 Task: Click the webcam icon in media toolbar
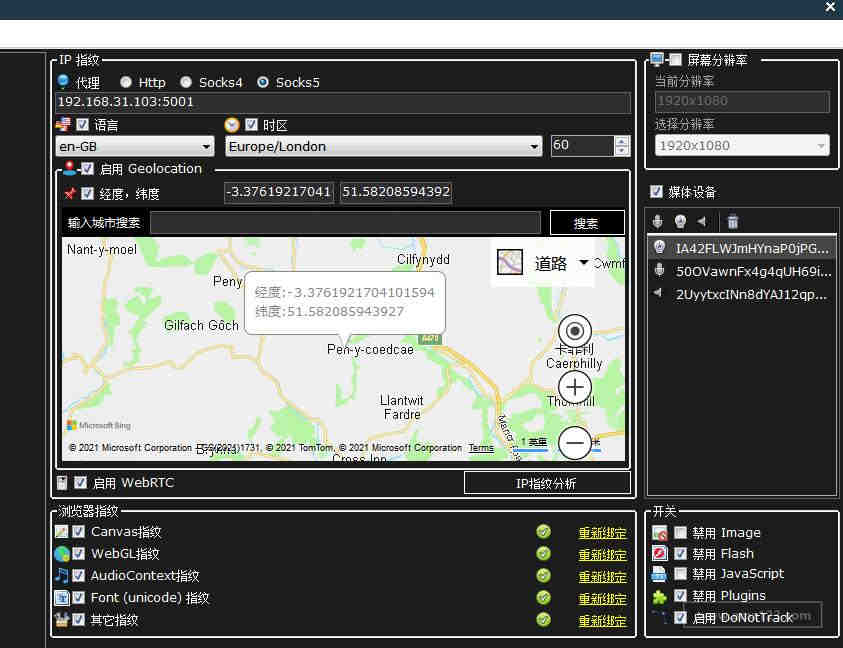pos(680,222)
